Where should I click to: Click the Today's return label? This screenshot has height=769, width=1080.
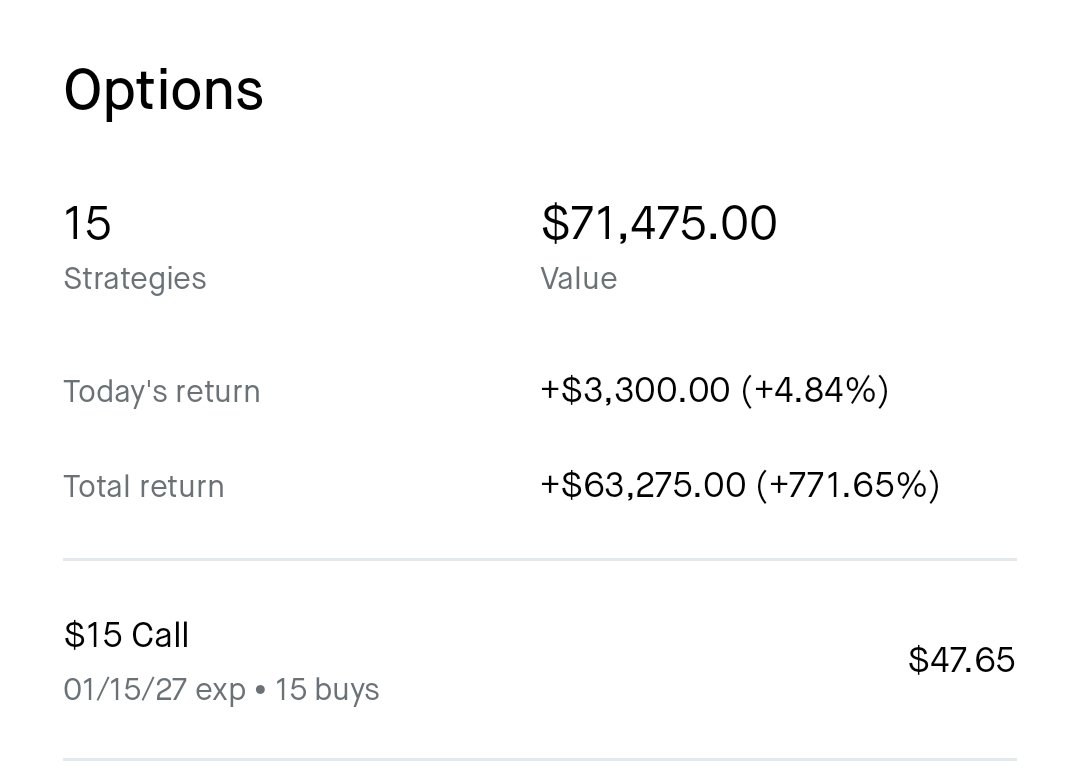pyautogui.click(x=162, y=391)
